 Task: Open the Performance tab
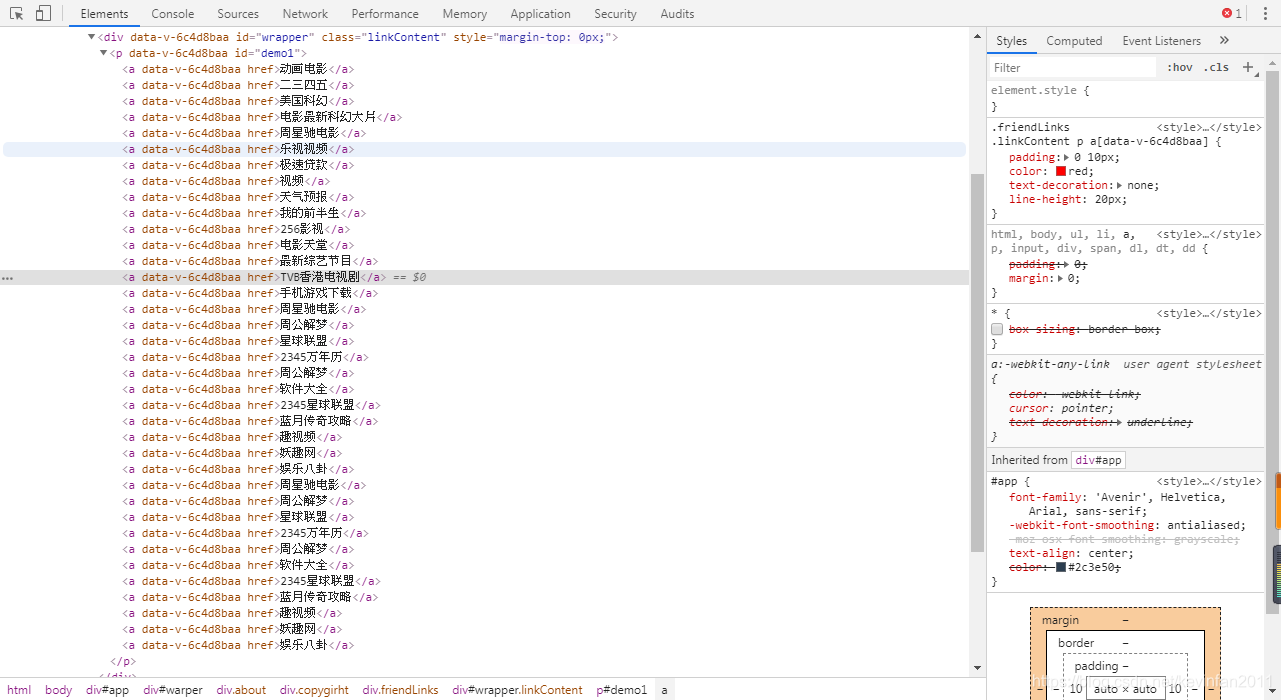point(385,14)
